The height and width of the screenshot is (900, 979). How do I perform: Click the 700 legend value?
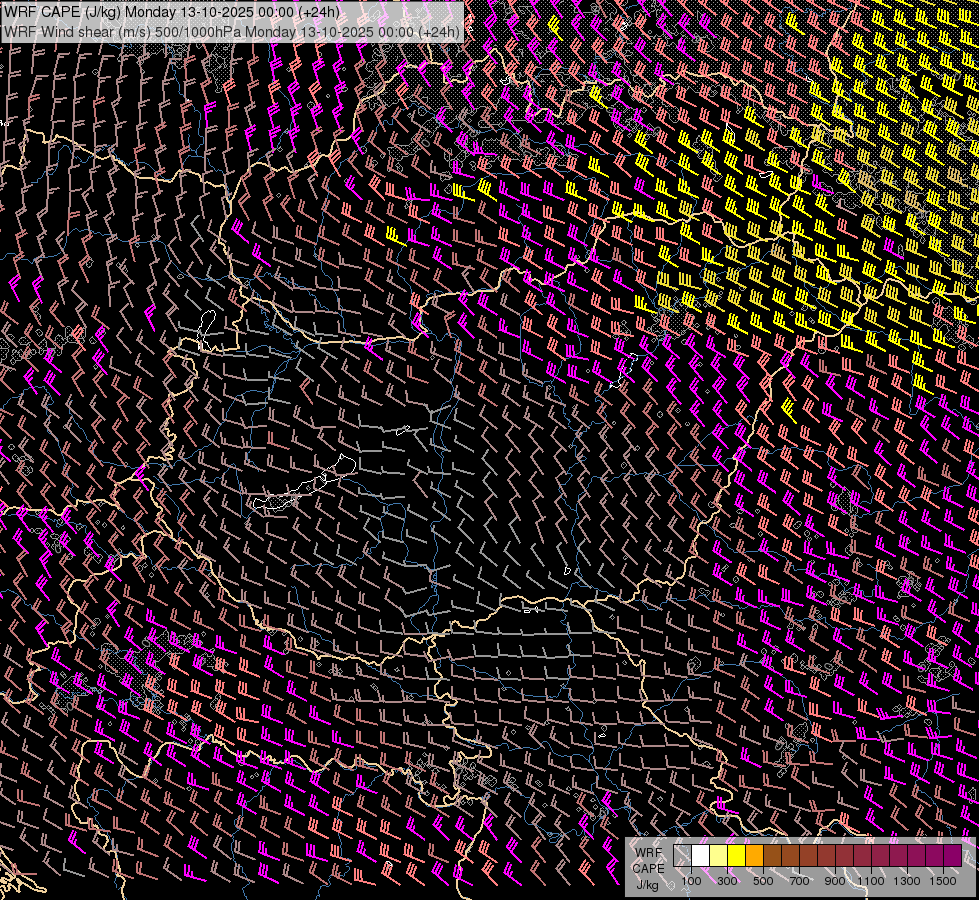click(799, 881)
